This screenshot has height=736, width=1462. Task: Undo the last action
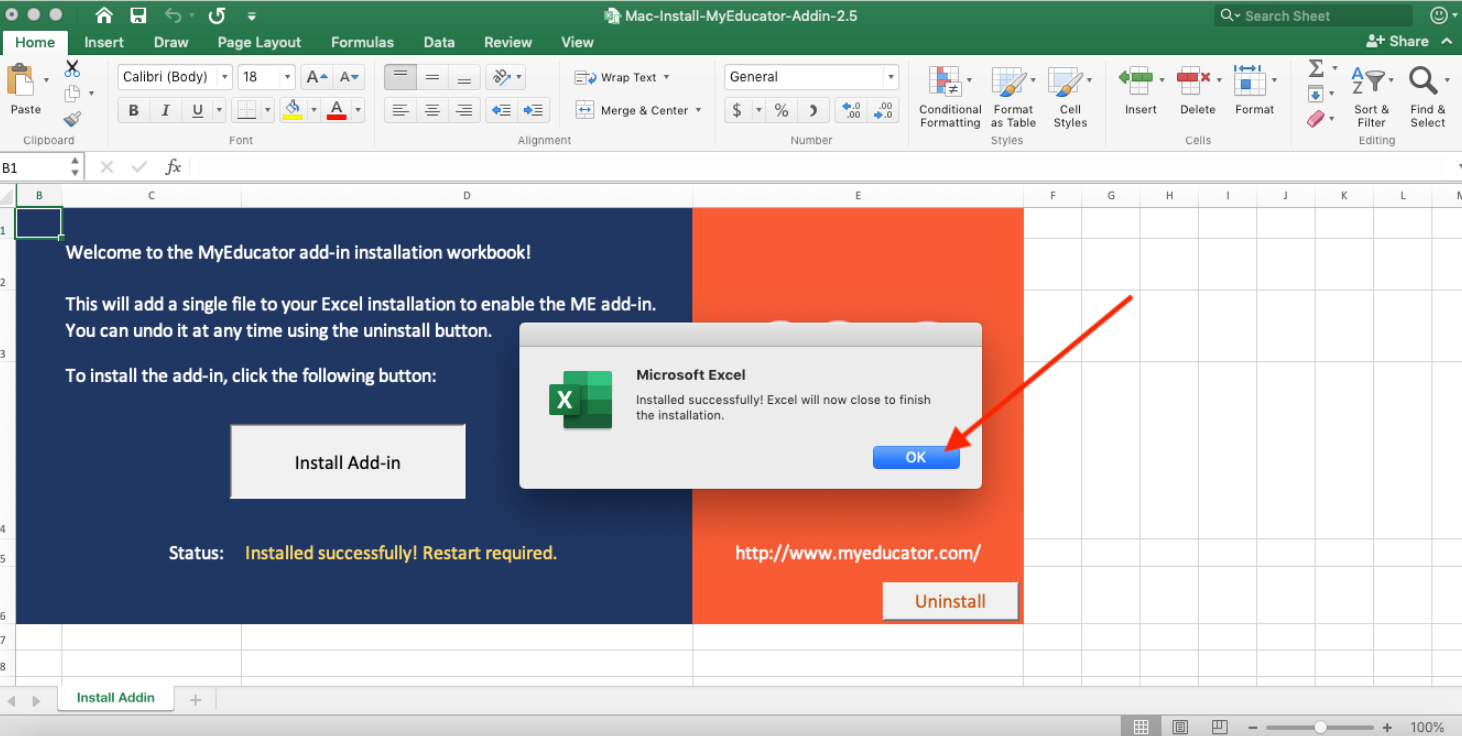point(172,16)
